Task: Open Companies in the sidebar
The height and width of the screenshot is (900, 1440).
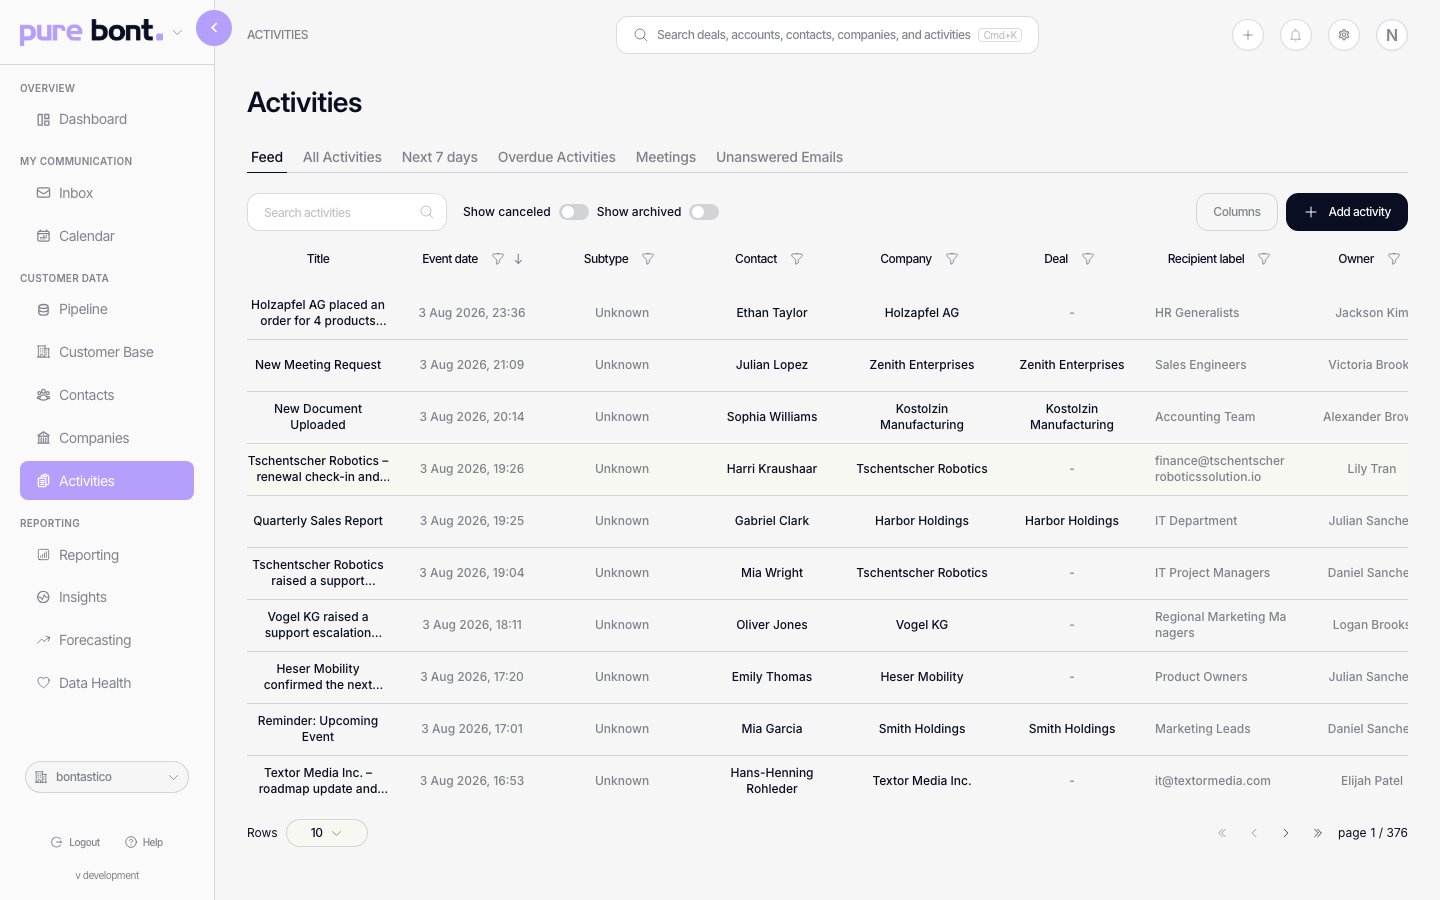Action: tap(107, 438)
